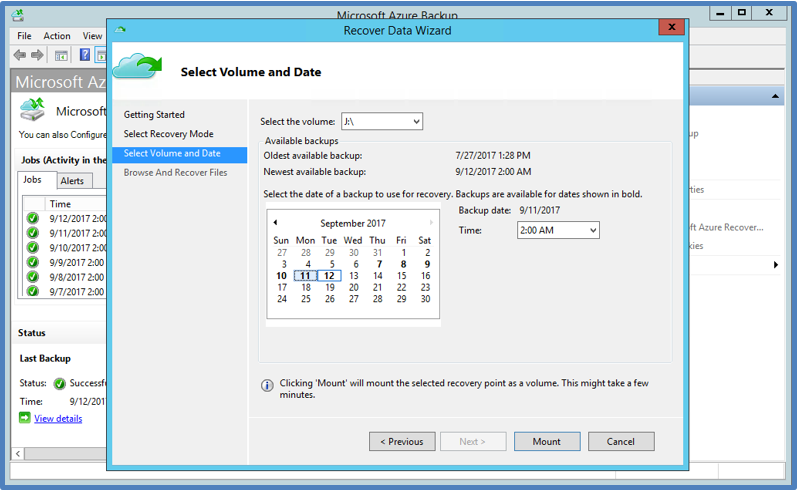Open the View menu

point(92,36)
